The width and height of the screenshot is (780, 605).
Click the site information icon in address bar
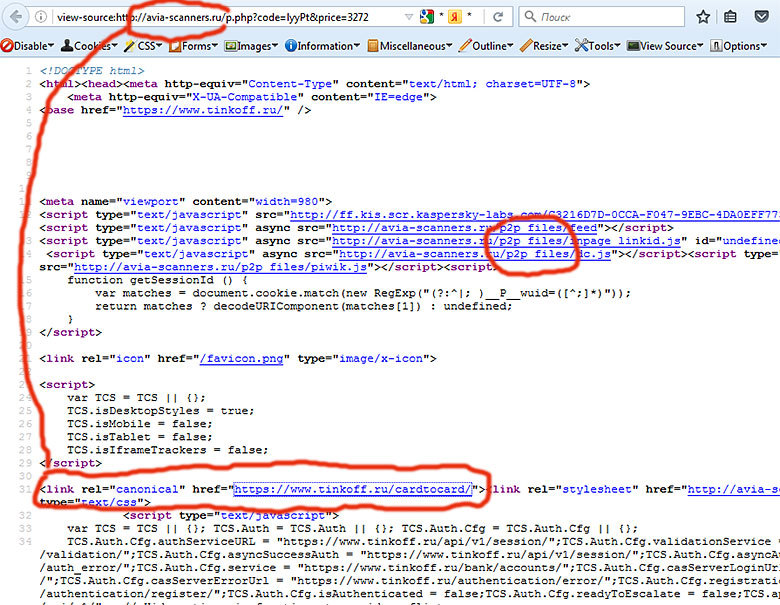(41, 17)
